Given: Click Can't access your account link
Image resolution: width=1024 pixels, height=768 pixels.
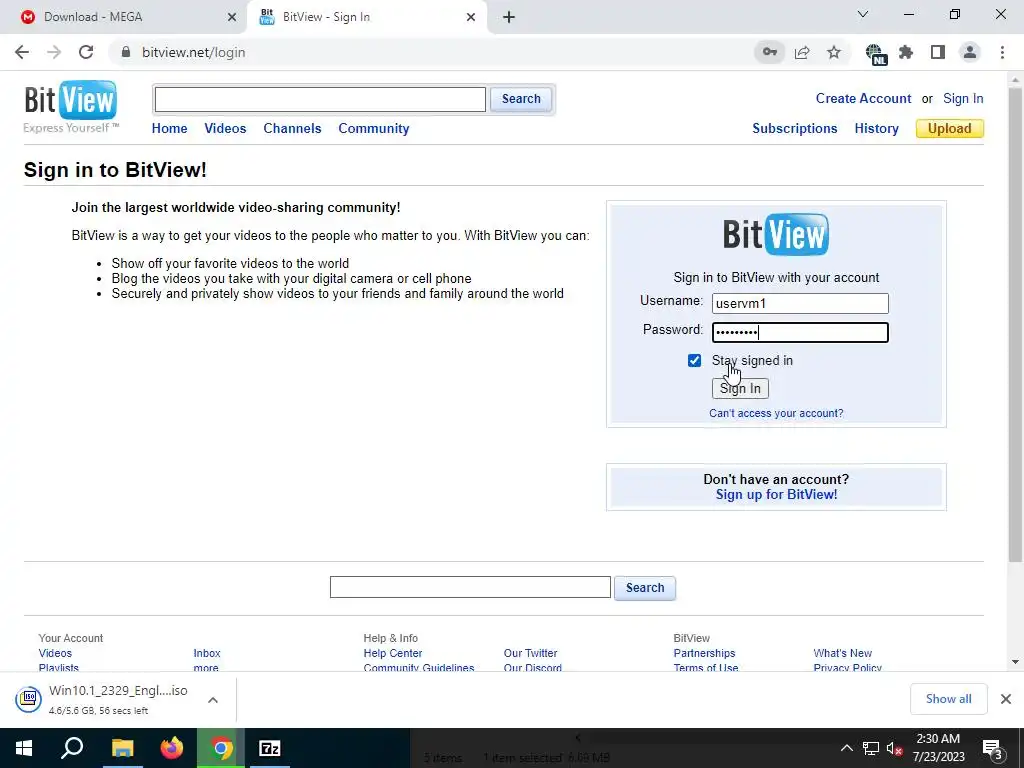Looking at the screenshot, I should tap(776, 413).
